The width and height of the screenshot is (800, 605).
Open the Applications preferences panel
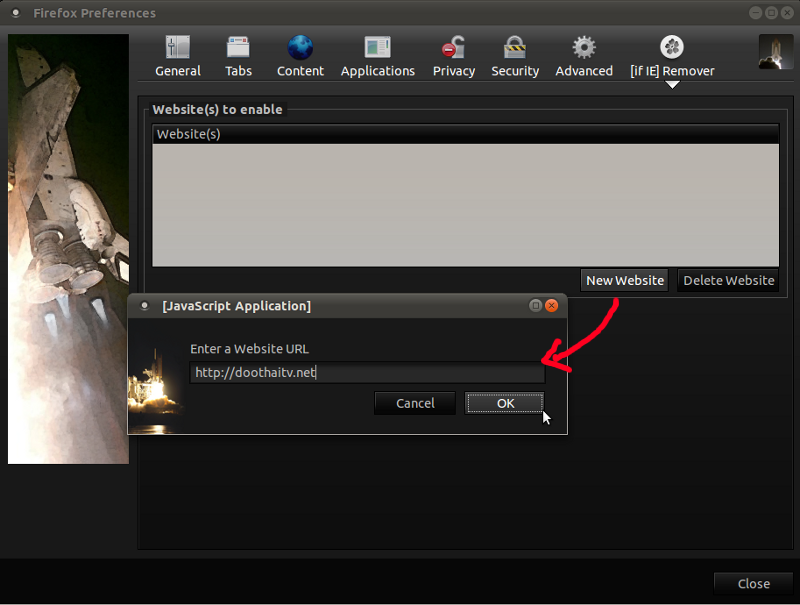click(x=377, y=56)
